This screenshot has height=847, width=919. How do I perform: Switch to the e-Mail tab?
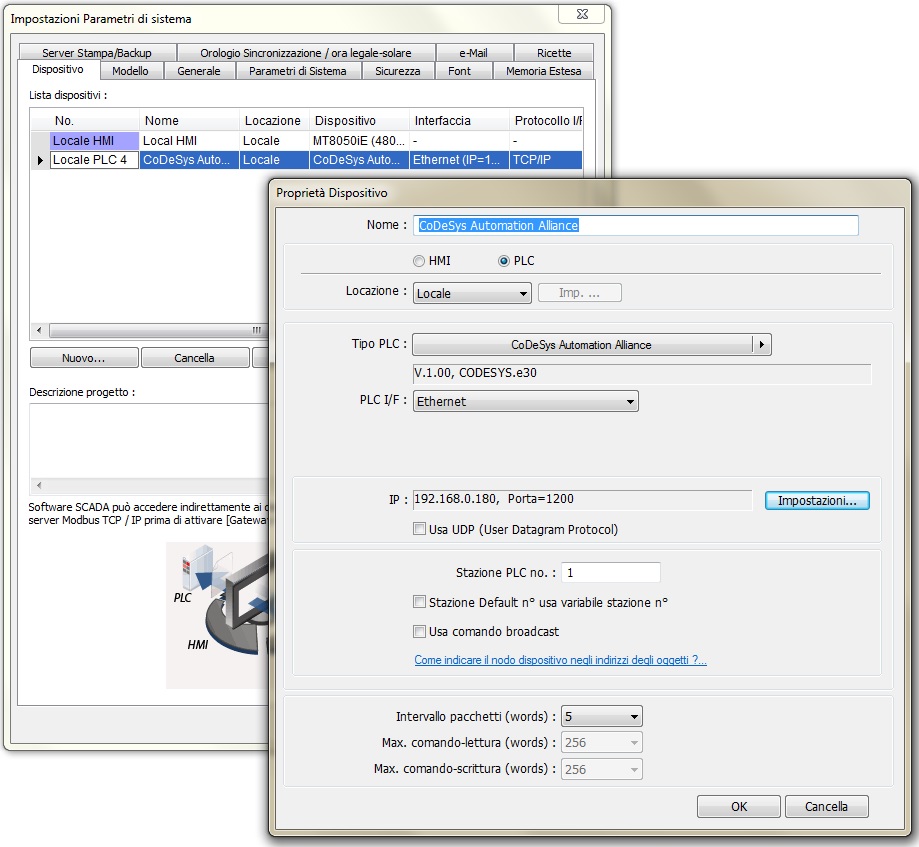pyautogui.click(x=474, y=53)
